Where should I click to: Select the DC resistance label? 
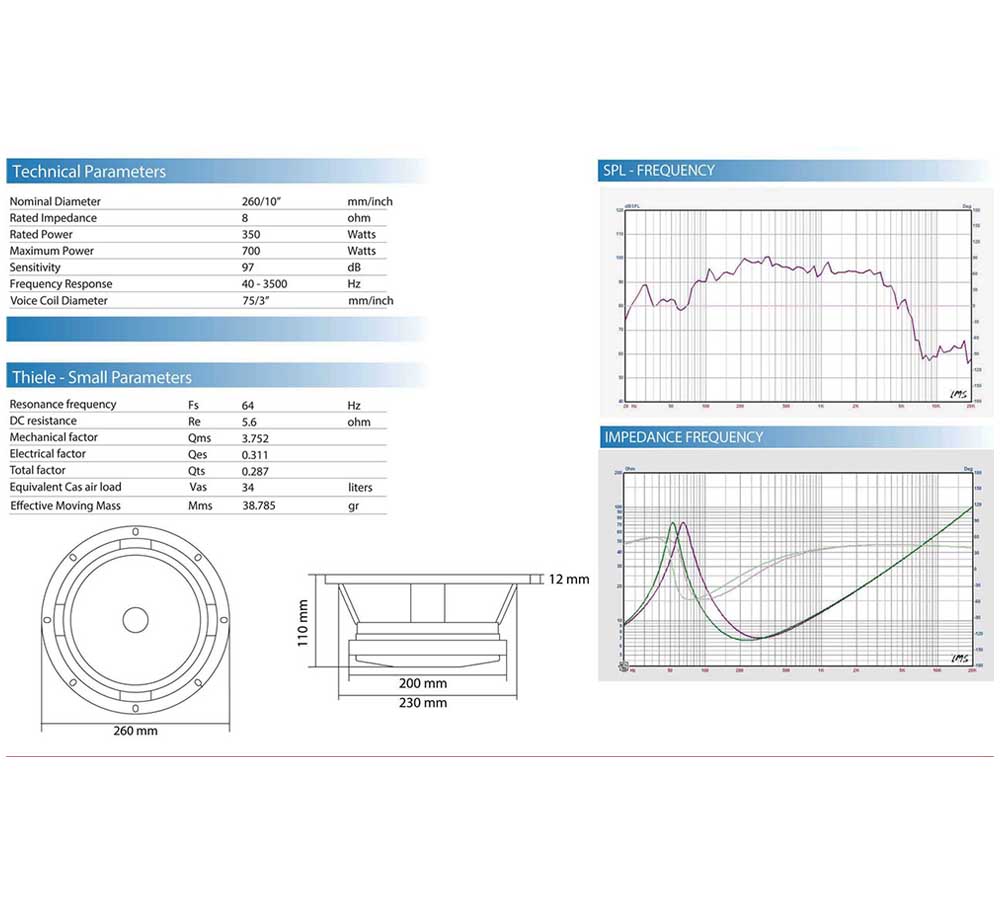pos(43,421)
